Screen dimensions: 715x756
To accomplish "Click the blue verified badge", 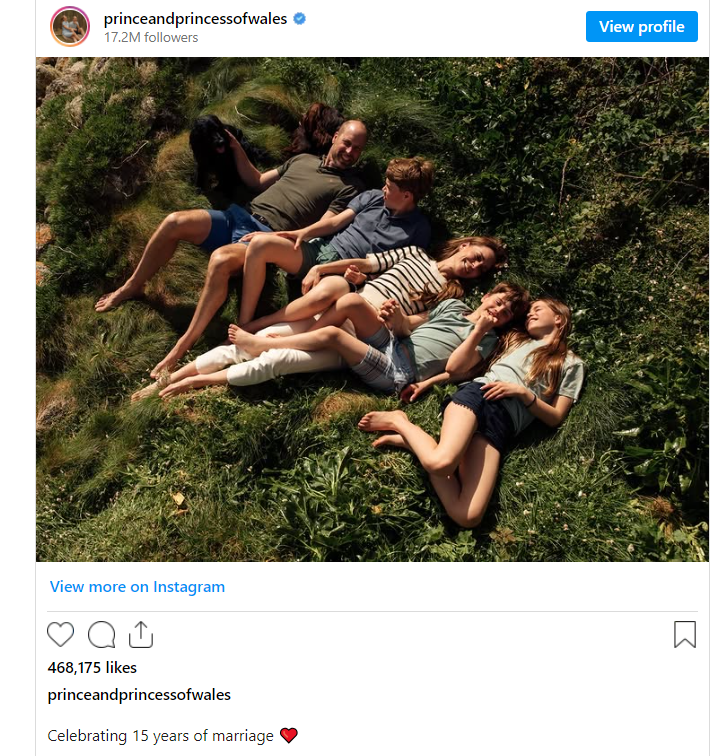I will click(299, 19).
